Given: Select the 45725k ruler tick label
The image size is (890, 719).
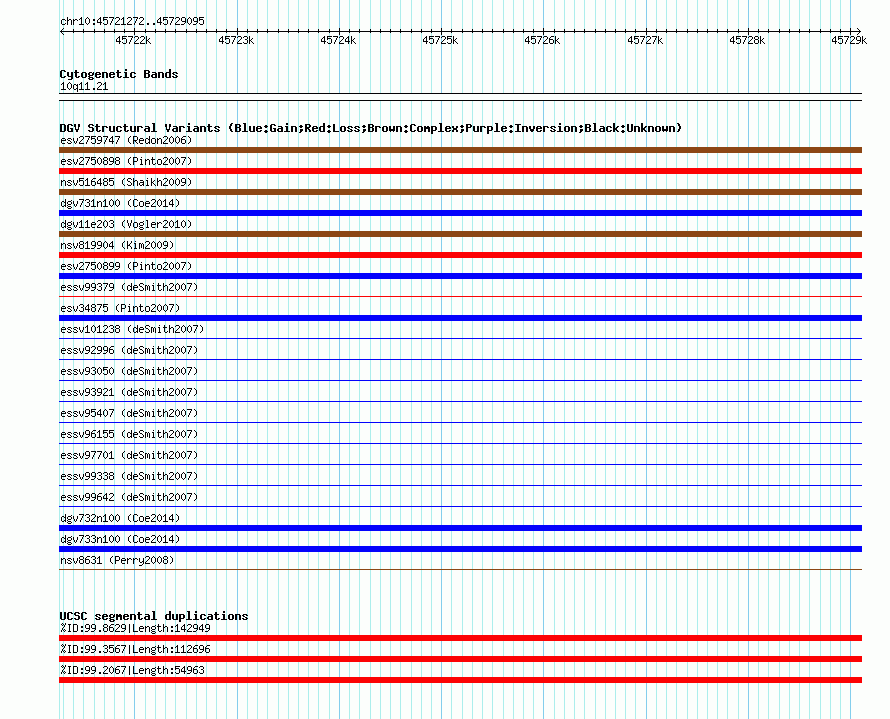Looking at the screenshot, I should click(440, 40).
